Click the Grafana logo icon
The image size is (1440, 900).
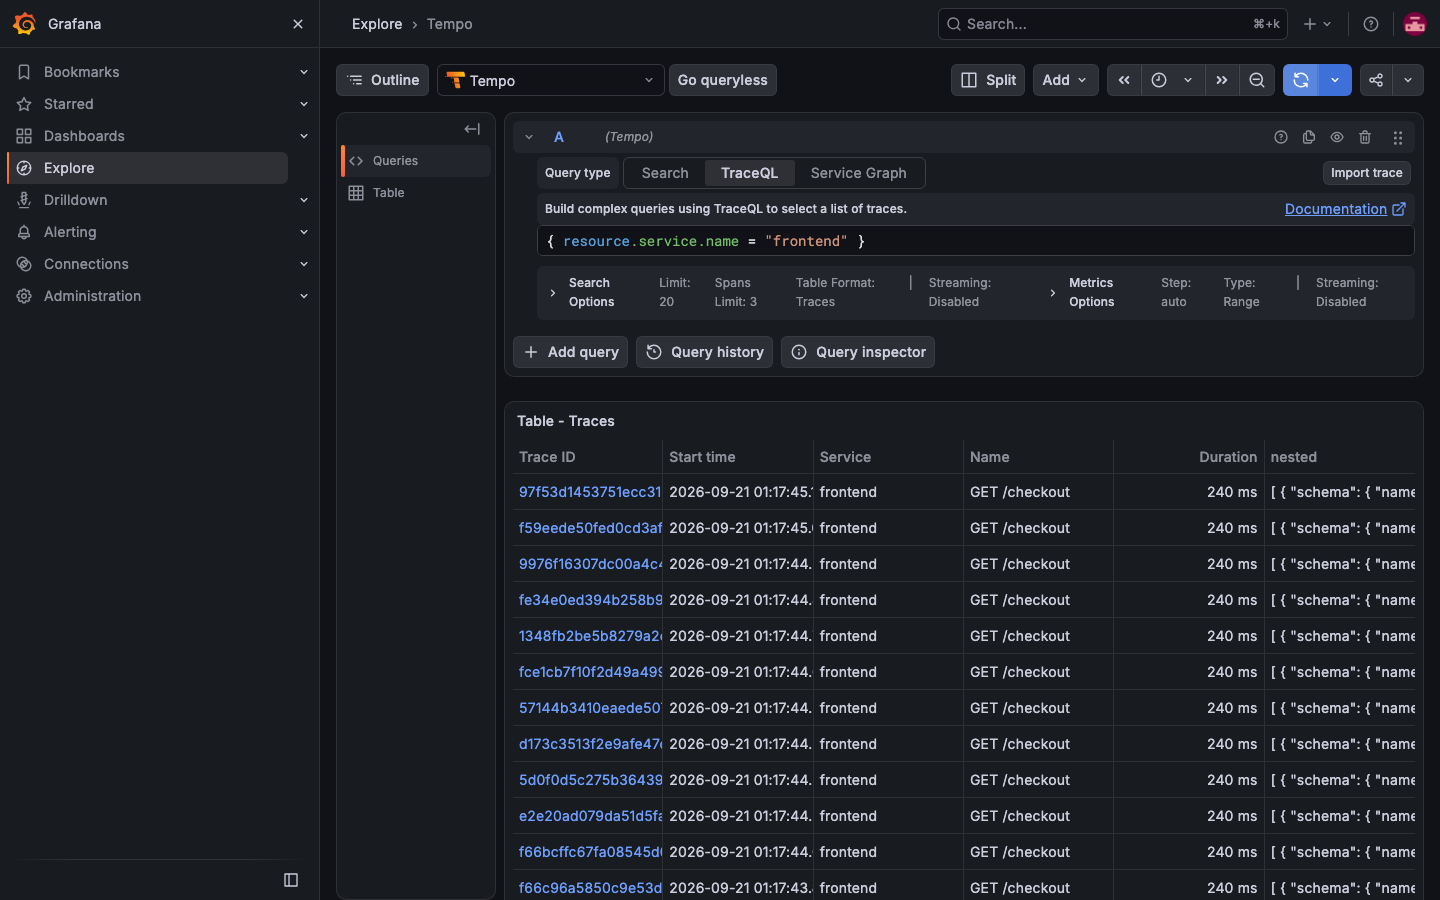pyautogui.click(x=25, y=24)
